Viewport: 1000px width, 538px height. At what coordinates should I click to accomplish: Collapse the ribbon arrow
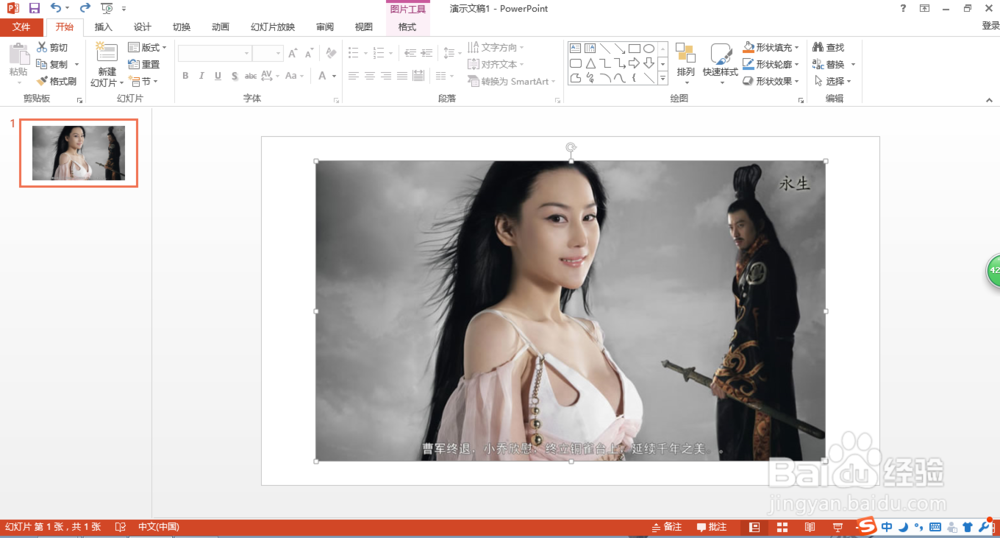[x=989, y=100]
